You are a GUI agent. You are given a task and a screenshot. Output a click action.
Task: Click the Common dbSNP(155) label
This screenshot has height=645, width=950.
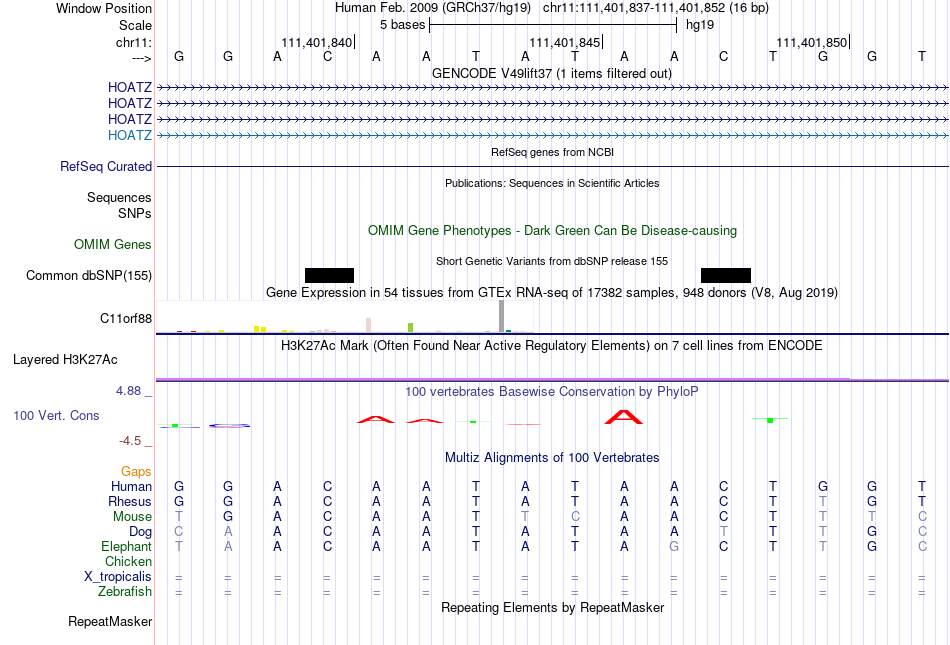[89, 276]
